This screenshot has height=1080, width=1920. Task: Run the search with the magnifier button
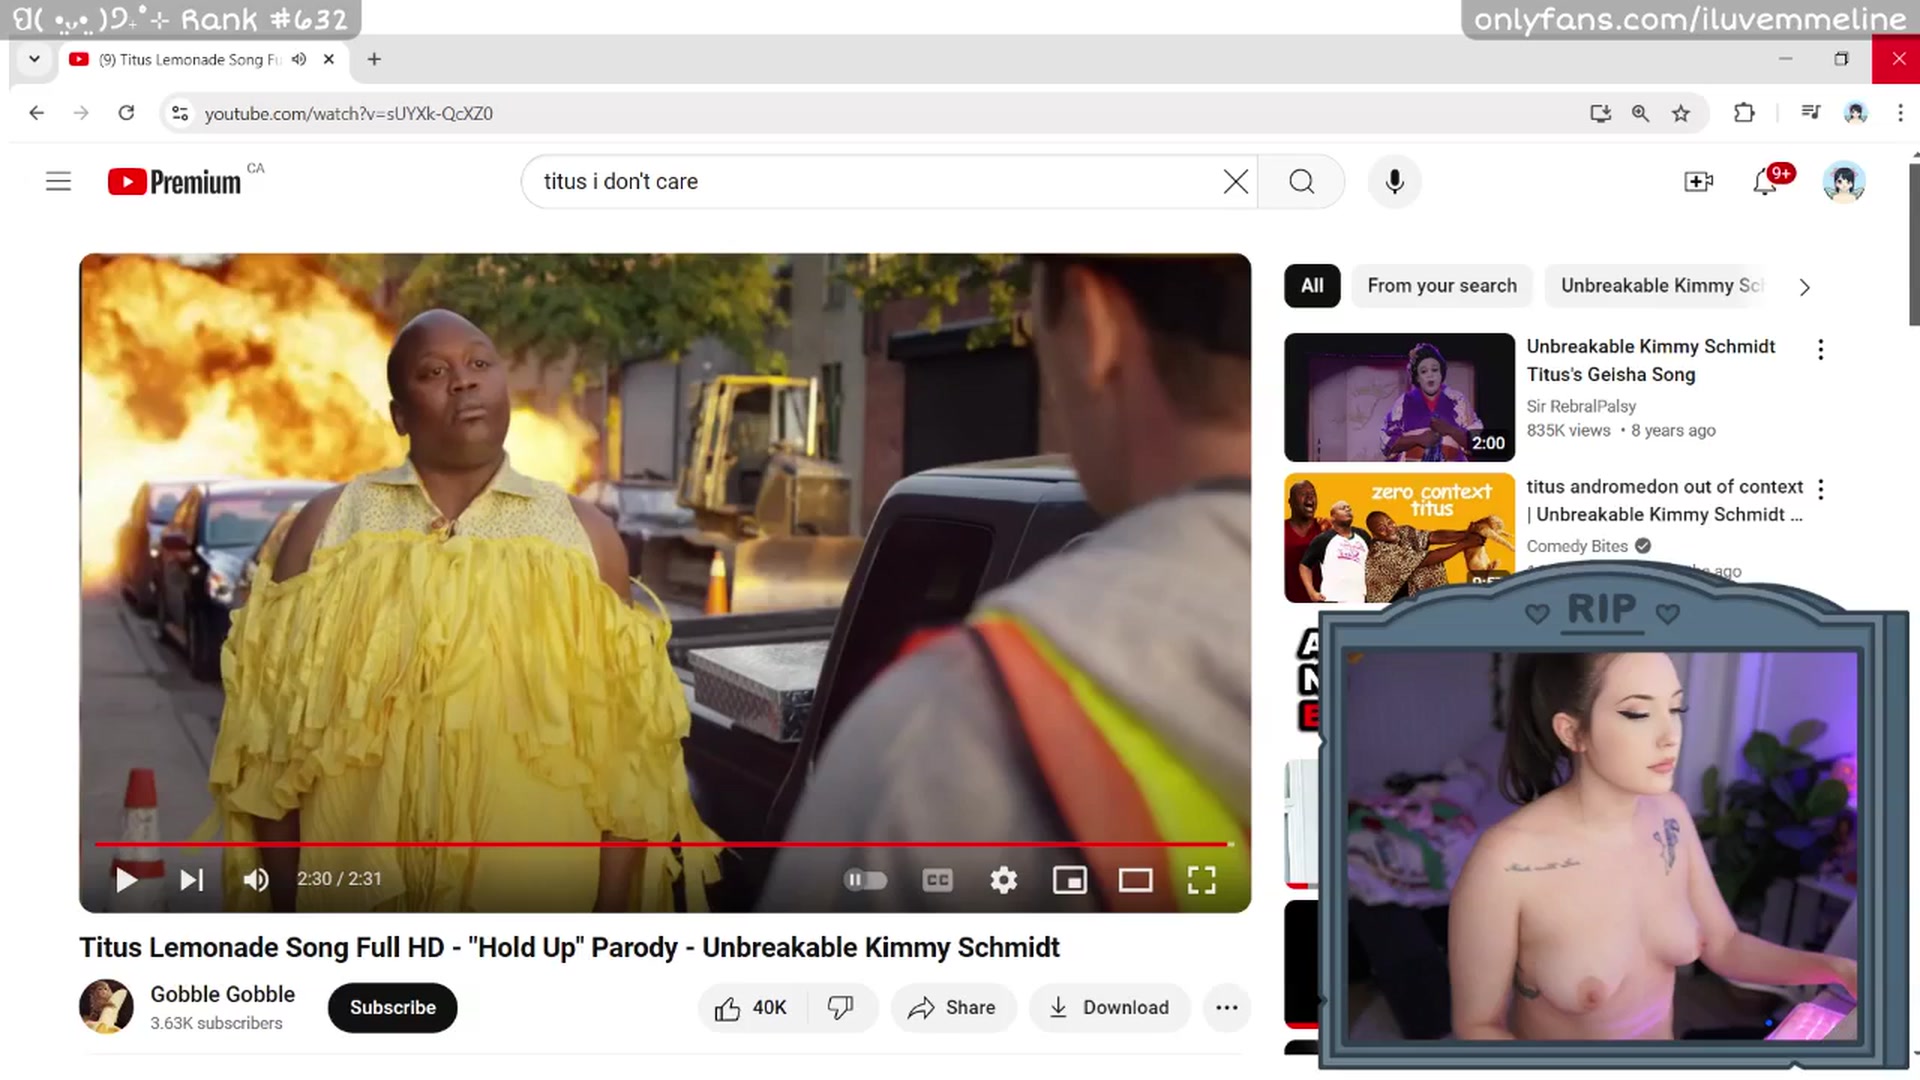click(x=1301, y=181)
